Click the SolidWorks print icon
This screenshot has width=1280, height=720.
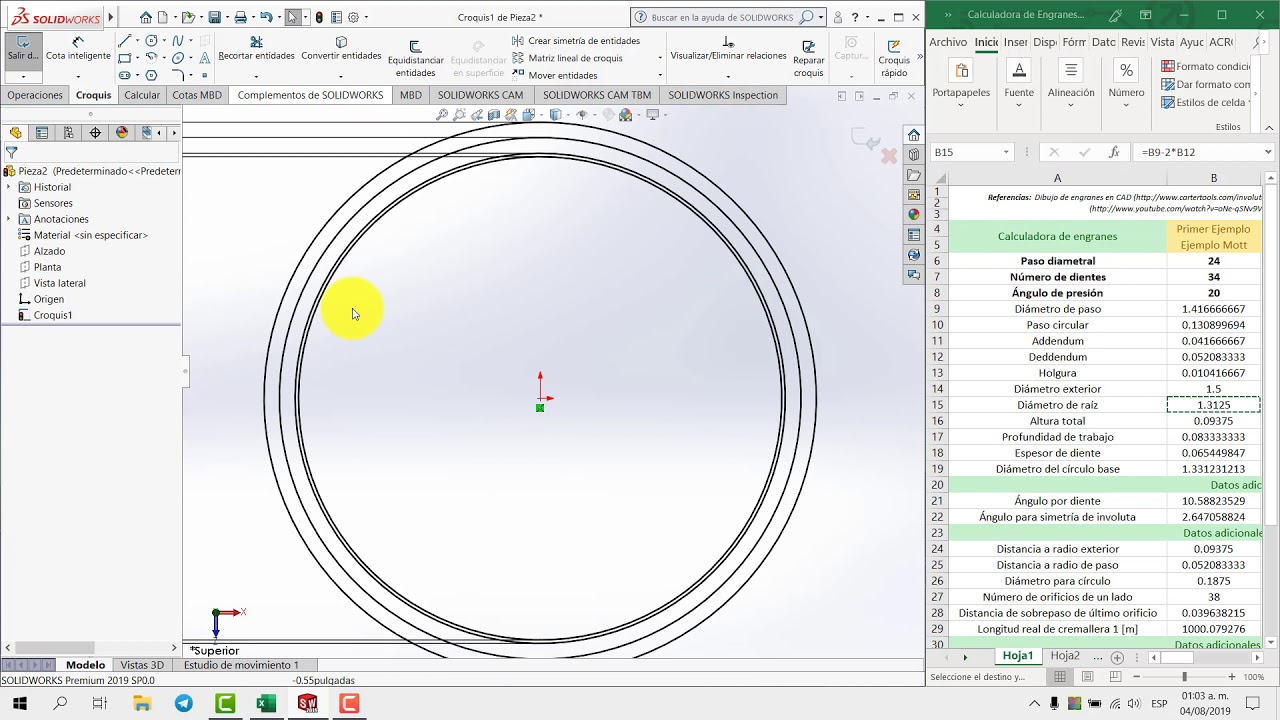(x=240, y=17)
